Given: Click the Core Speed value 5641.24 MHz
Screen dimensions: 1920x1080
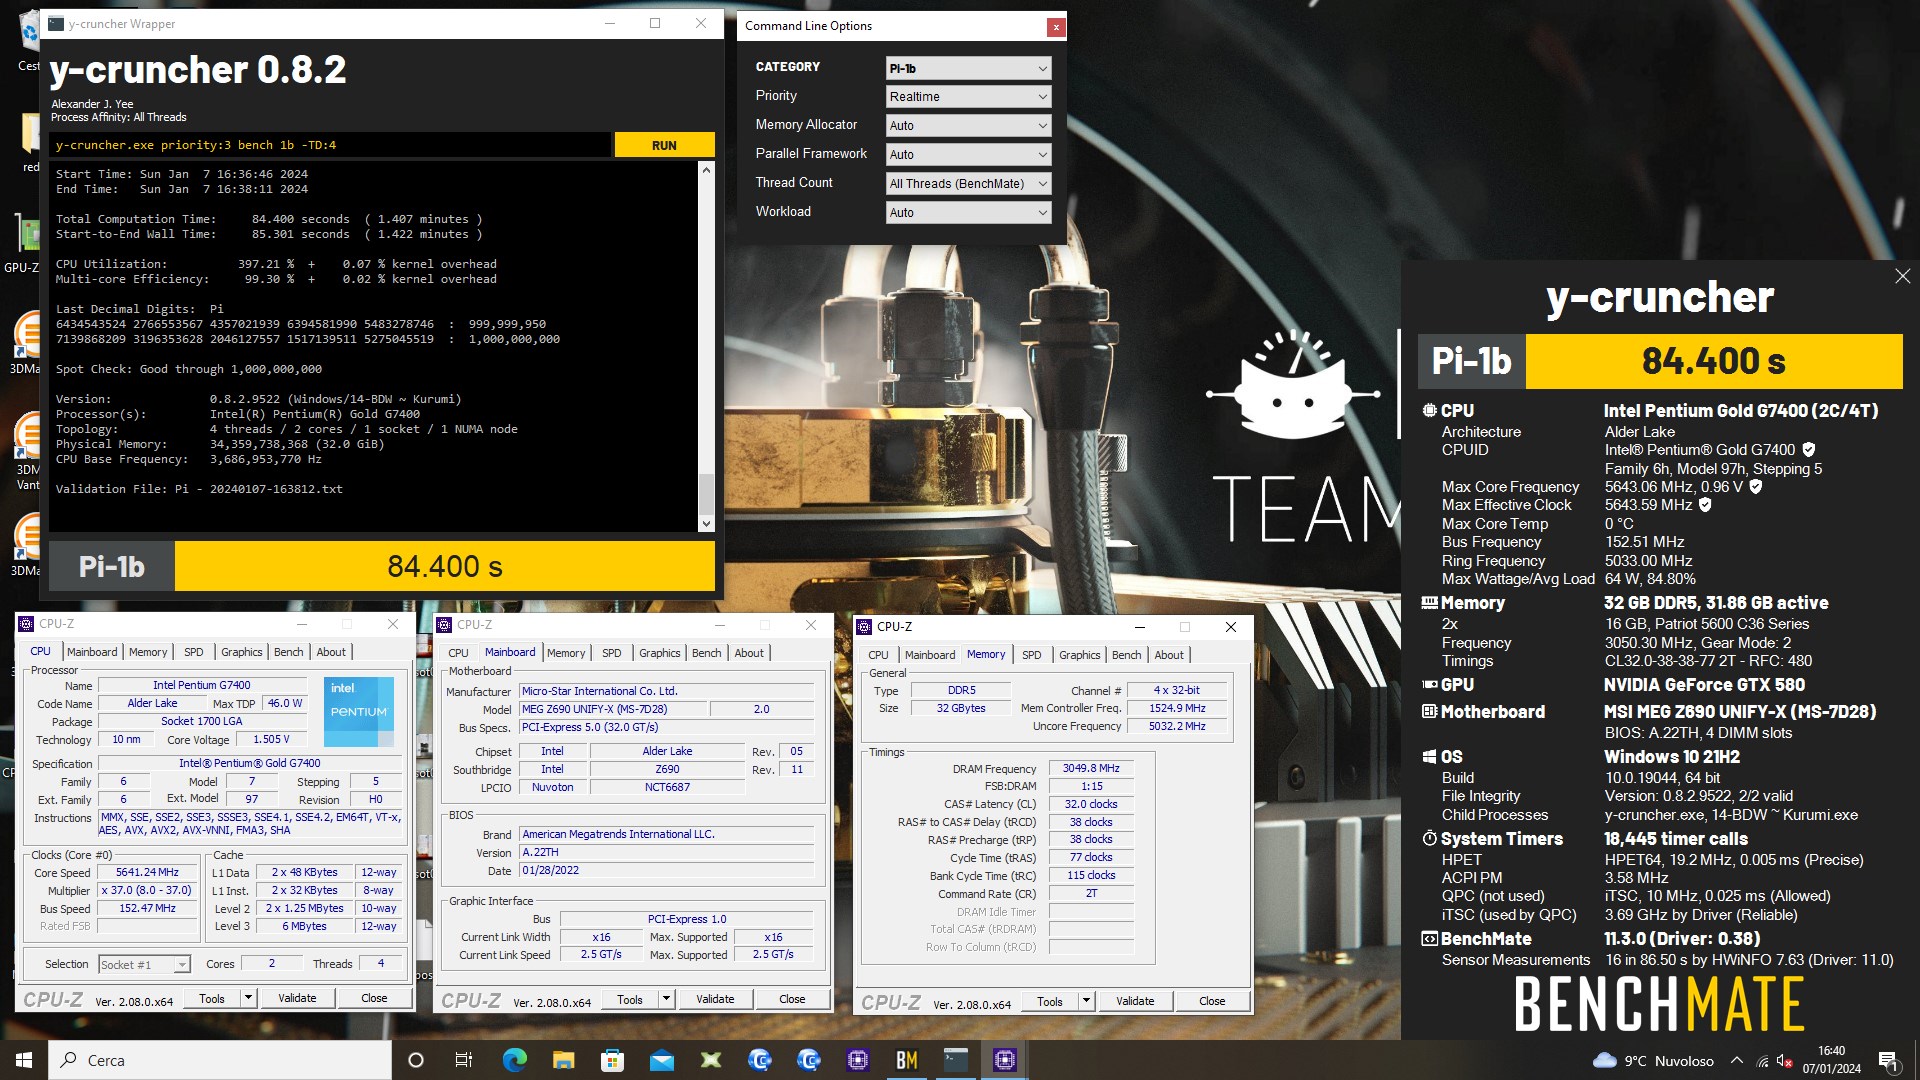Looking at the screenshot, I should (x=147, y=872).
